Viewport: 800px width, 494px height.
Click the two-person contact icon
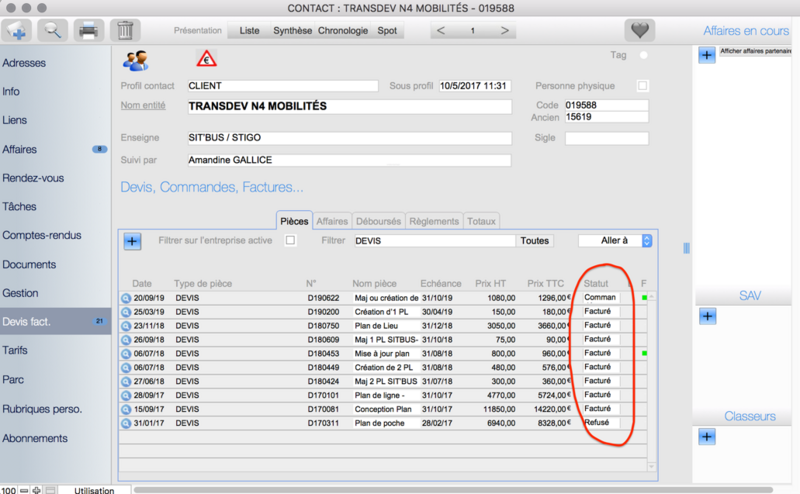coord(135,60)
